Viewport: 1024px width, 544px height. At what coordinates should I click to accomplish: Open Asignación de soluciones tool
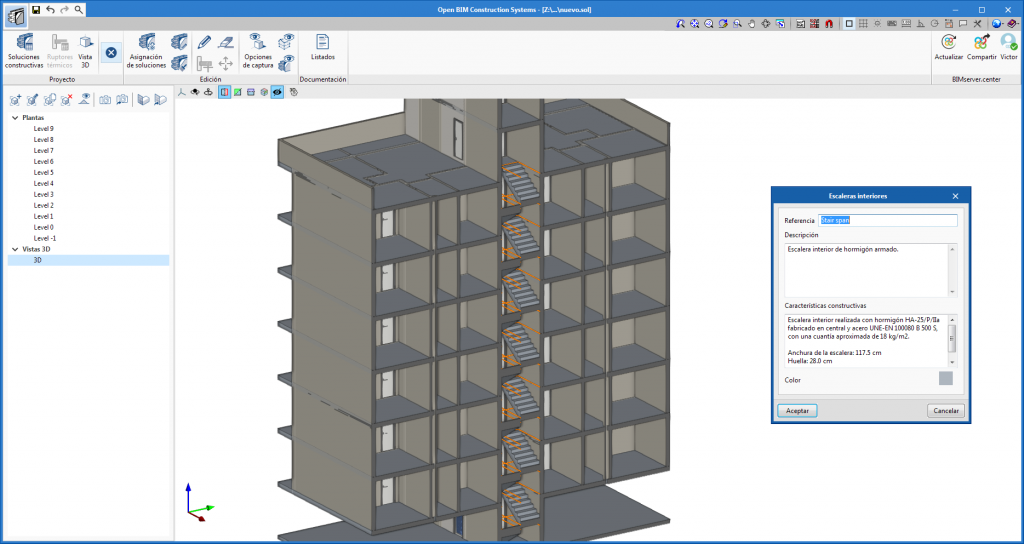pyautogui.click(x=146, y=50)
